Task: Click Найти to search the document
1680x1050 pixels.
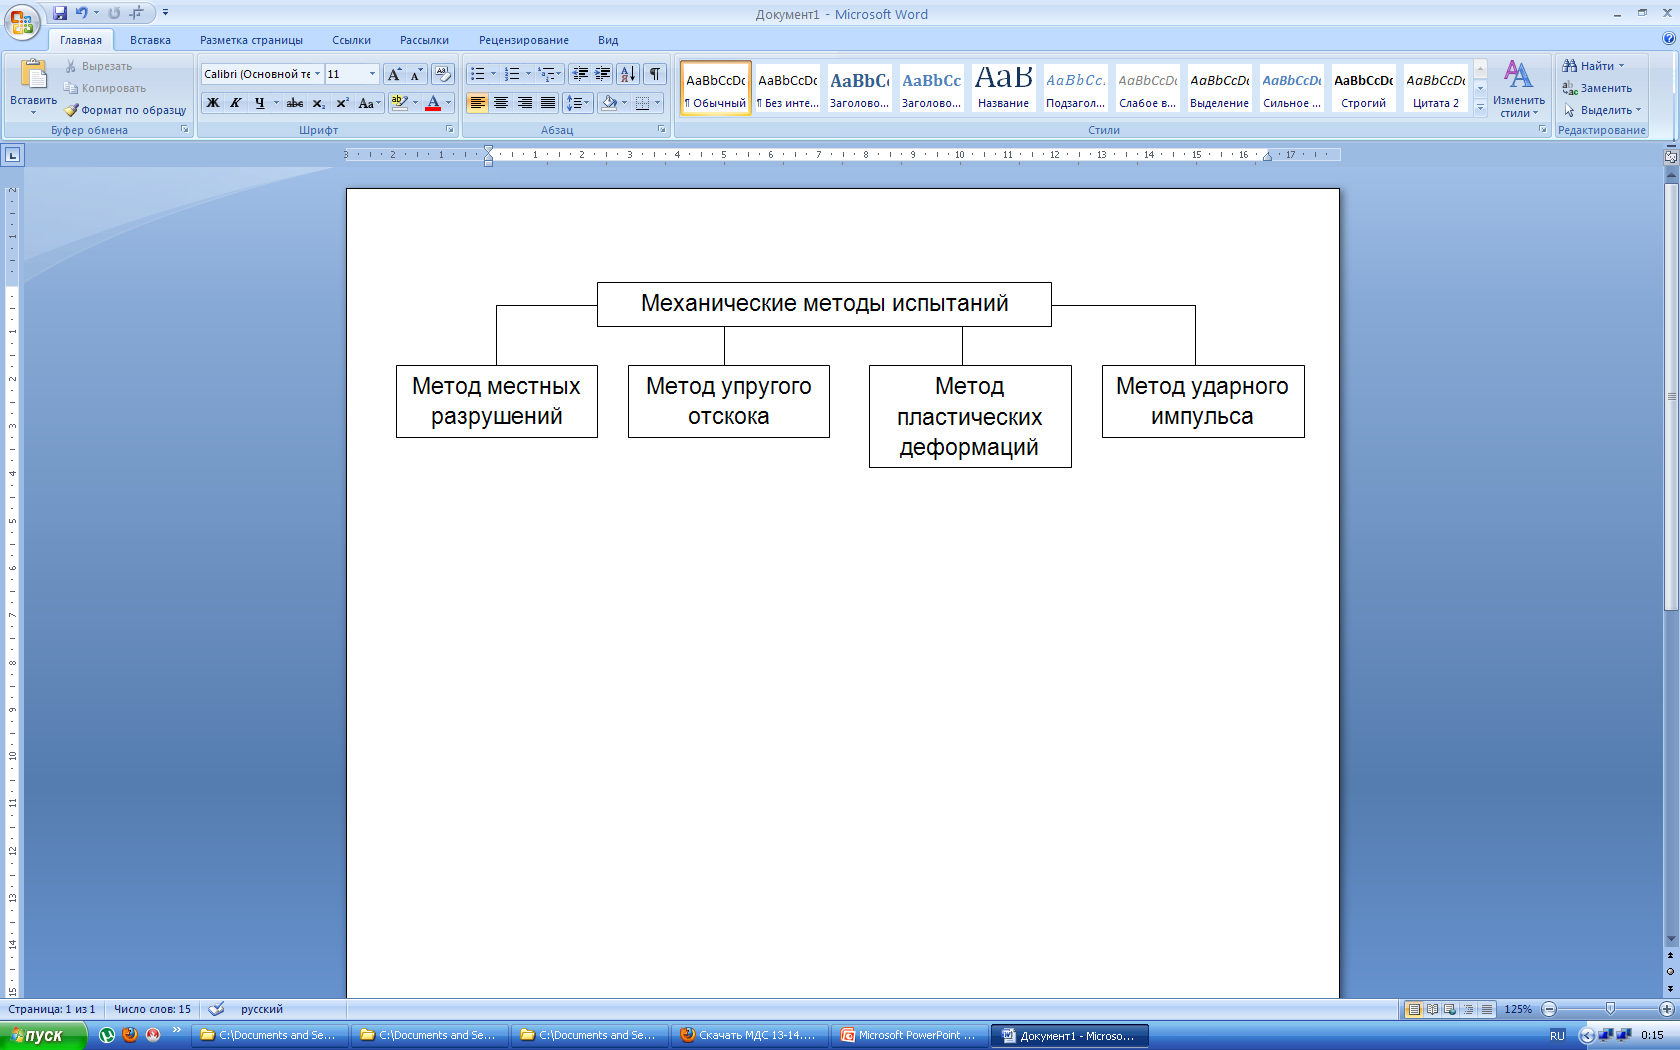Action: pos(1594,66)
